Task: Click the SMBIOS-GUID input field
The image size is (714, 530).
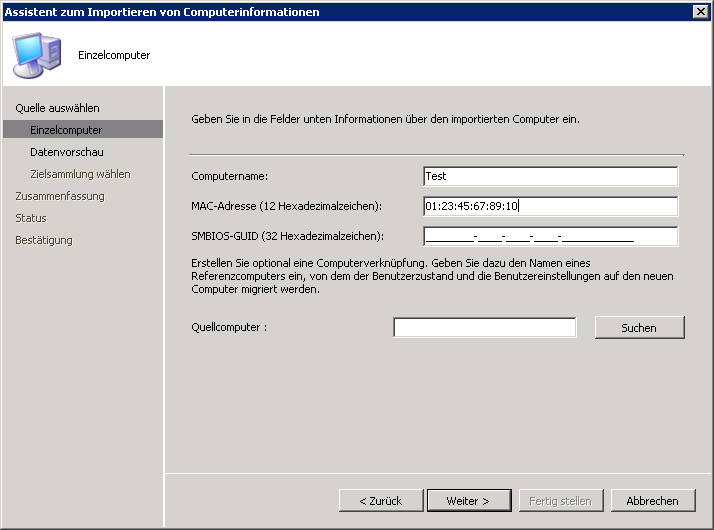Action: (x=550, y=236)
